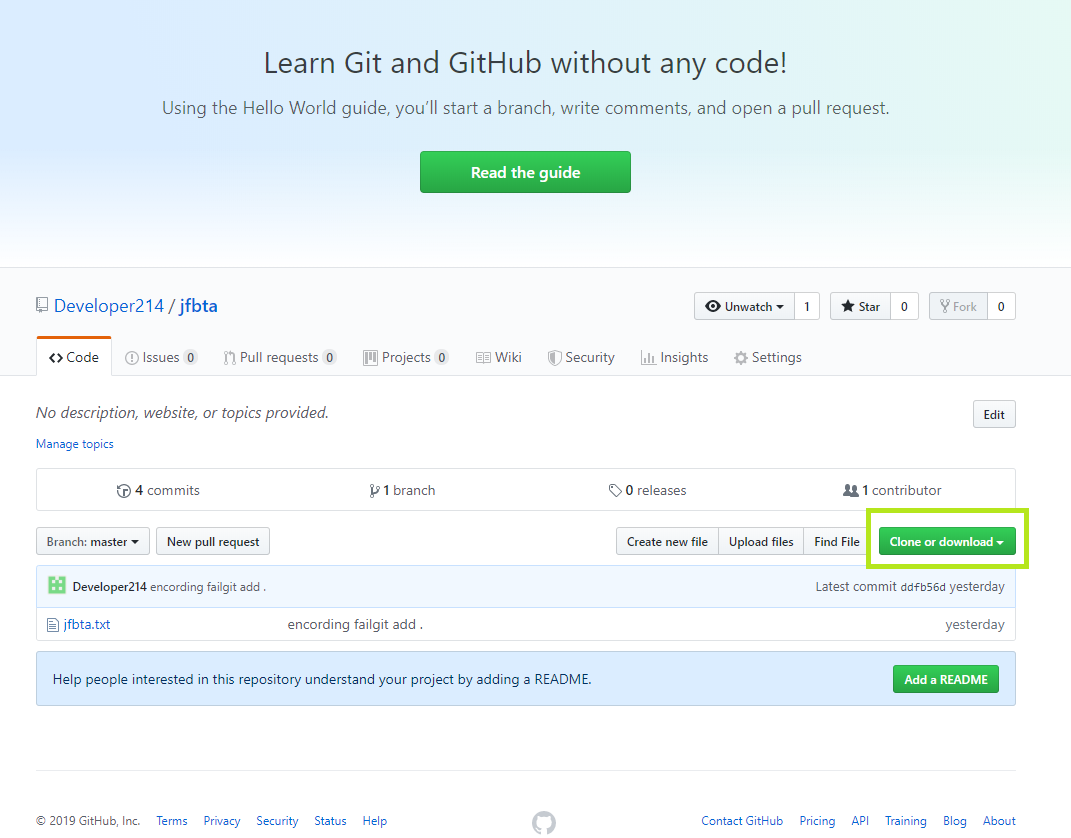Click the bar graph icon of Insights tab

[648, 357]
